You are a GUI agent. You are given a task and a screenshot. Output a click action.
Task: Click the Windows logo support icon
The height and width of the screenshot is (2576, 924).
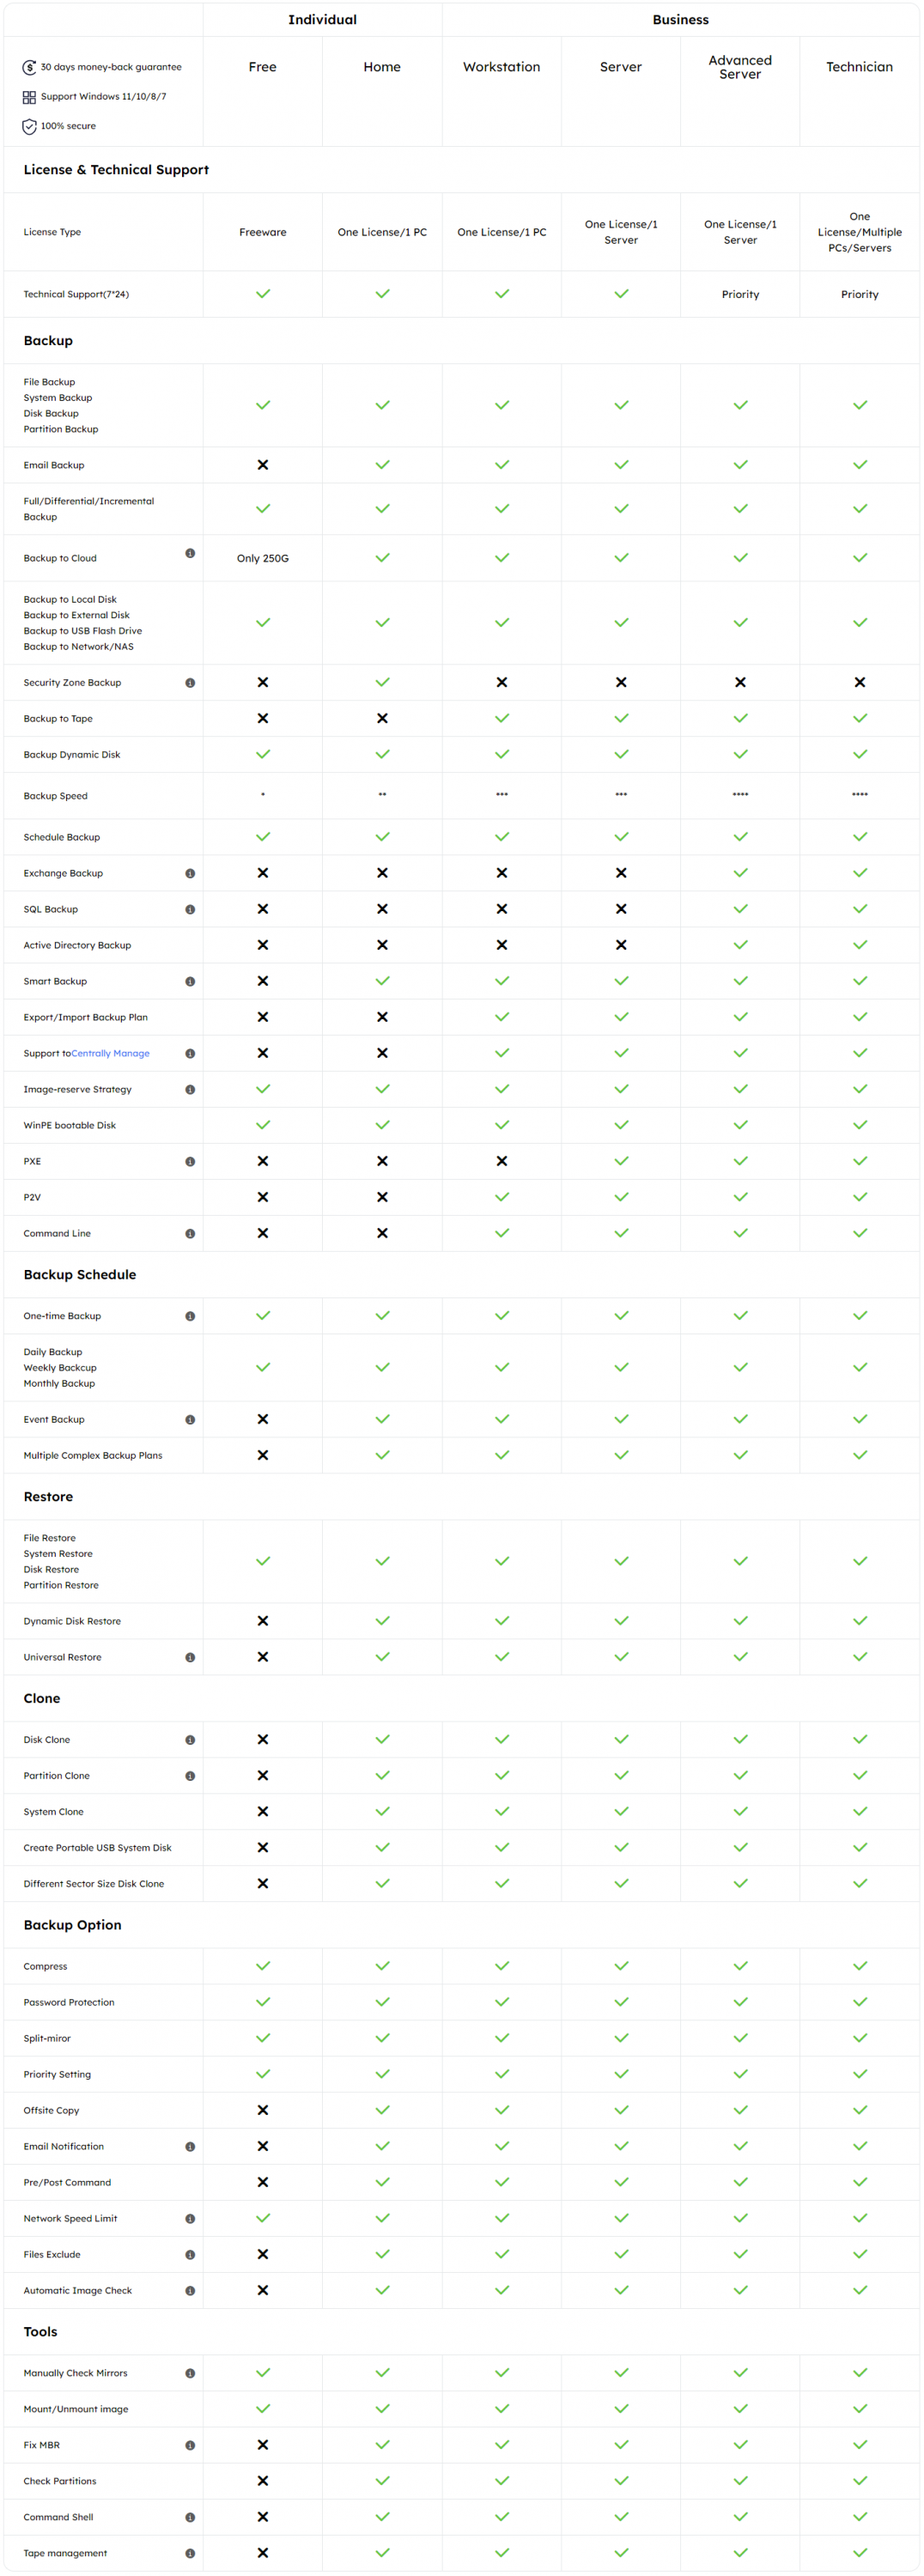pos(29,97)
